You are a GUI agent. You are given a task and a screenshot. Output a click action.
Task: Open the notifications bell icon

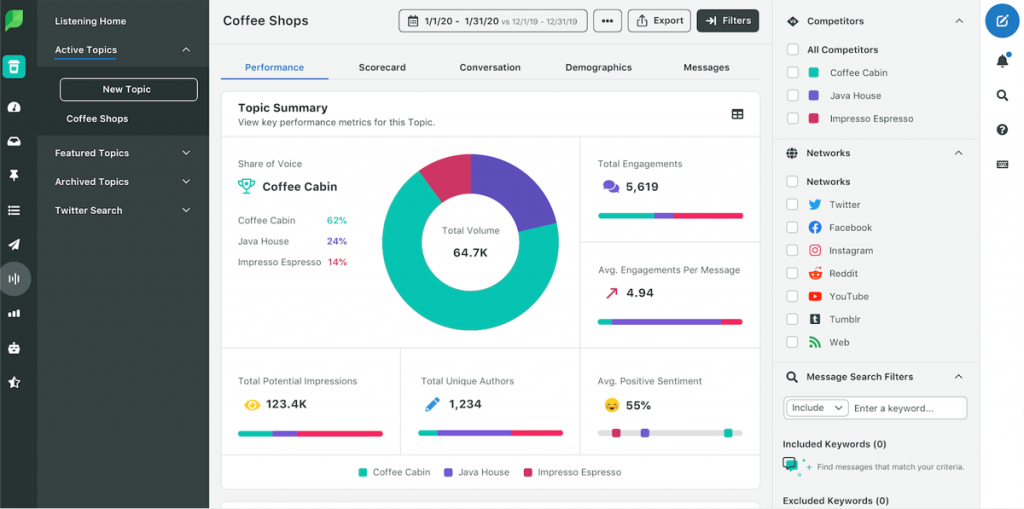pyautogui.click(x=1002, y=61)
